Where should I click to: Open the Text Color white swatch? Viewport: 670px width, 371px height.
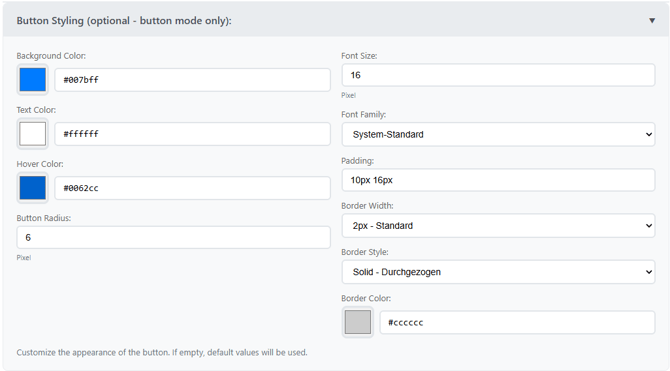tap(32, 134)
